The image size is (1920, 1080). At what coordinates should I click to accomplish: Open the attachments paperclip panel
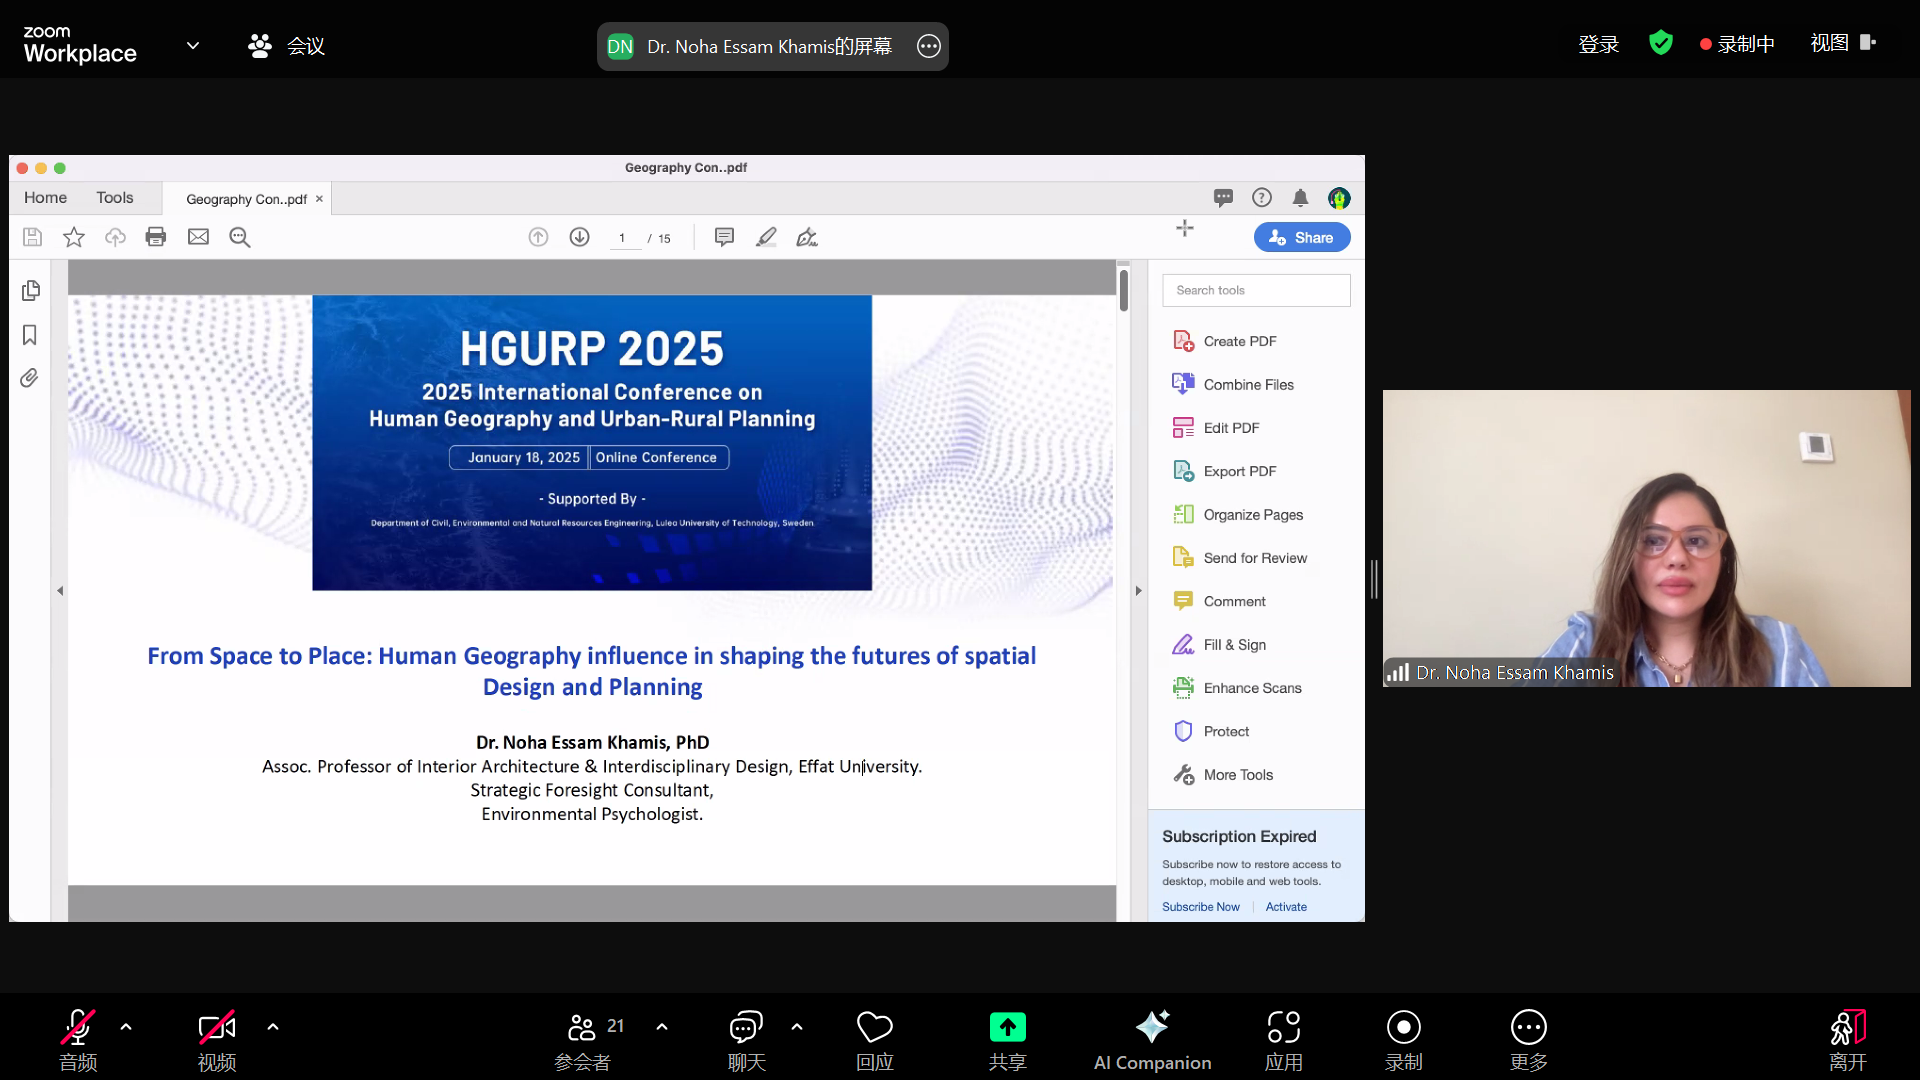[x=30, y=378]
